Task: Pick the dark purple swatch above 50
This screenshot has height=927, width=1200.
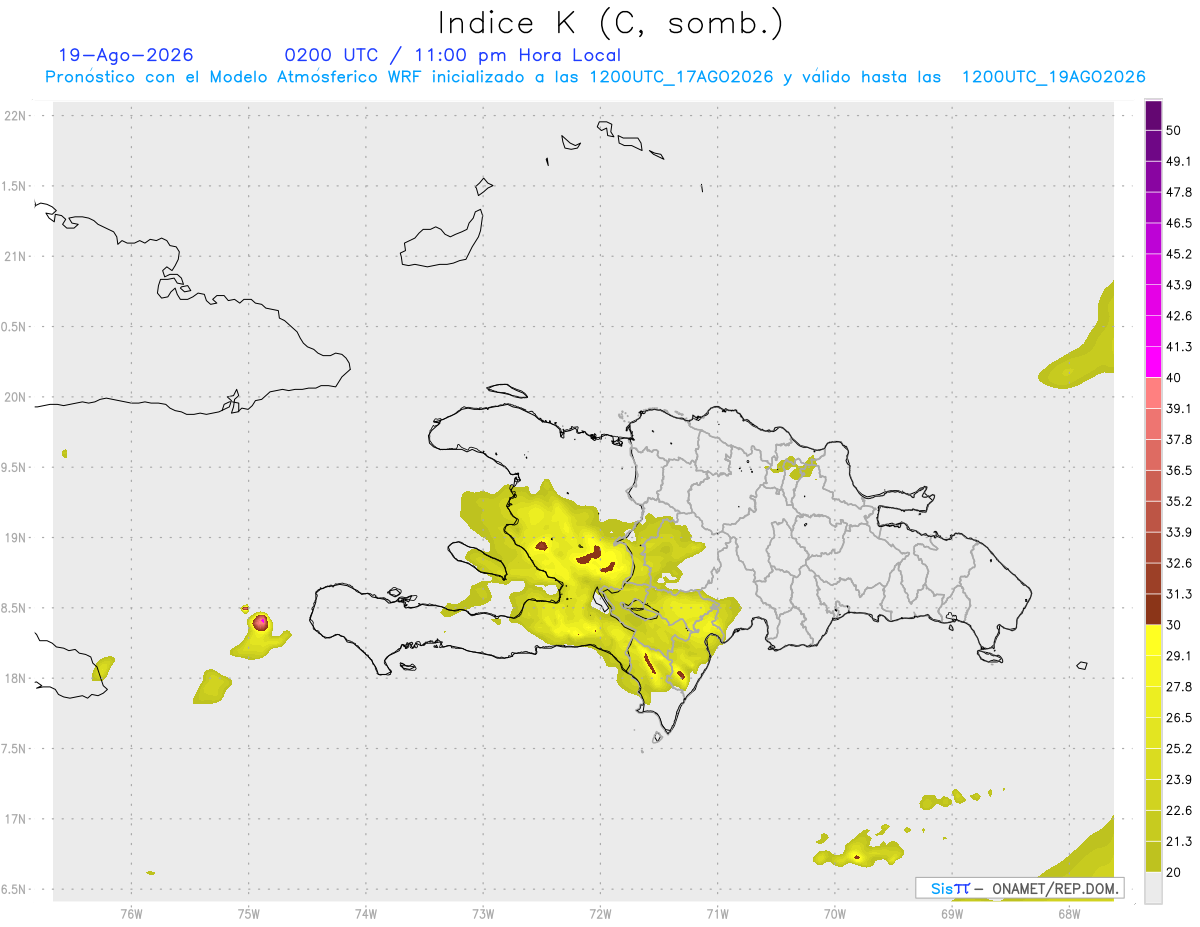Action: pos(1153,115)
